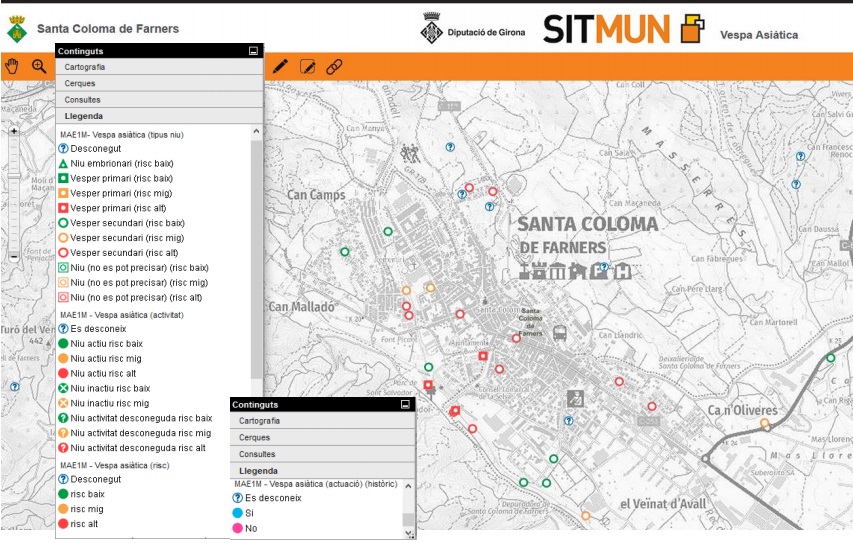Open the edit note tool
This screenshot has height=543, width=853.
click(307, 66)
